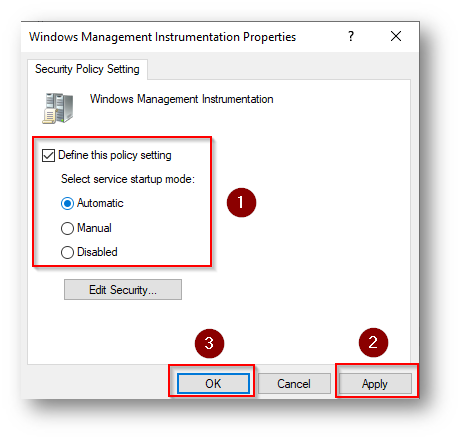Confirm with the OK button
The image size is (462, 441).
(213, 383)
